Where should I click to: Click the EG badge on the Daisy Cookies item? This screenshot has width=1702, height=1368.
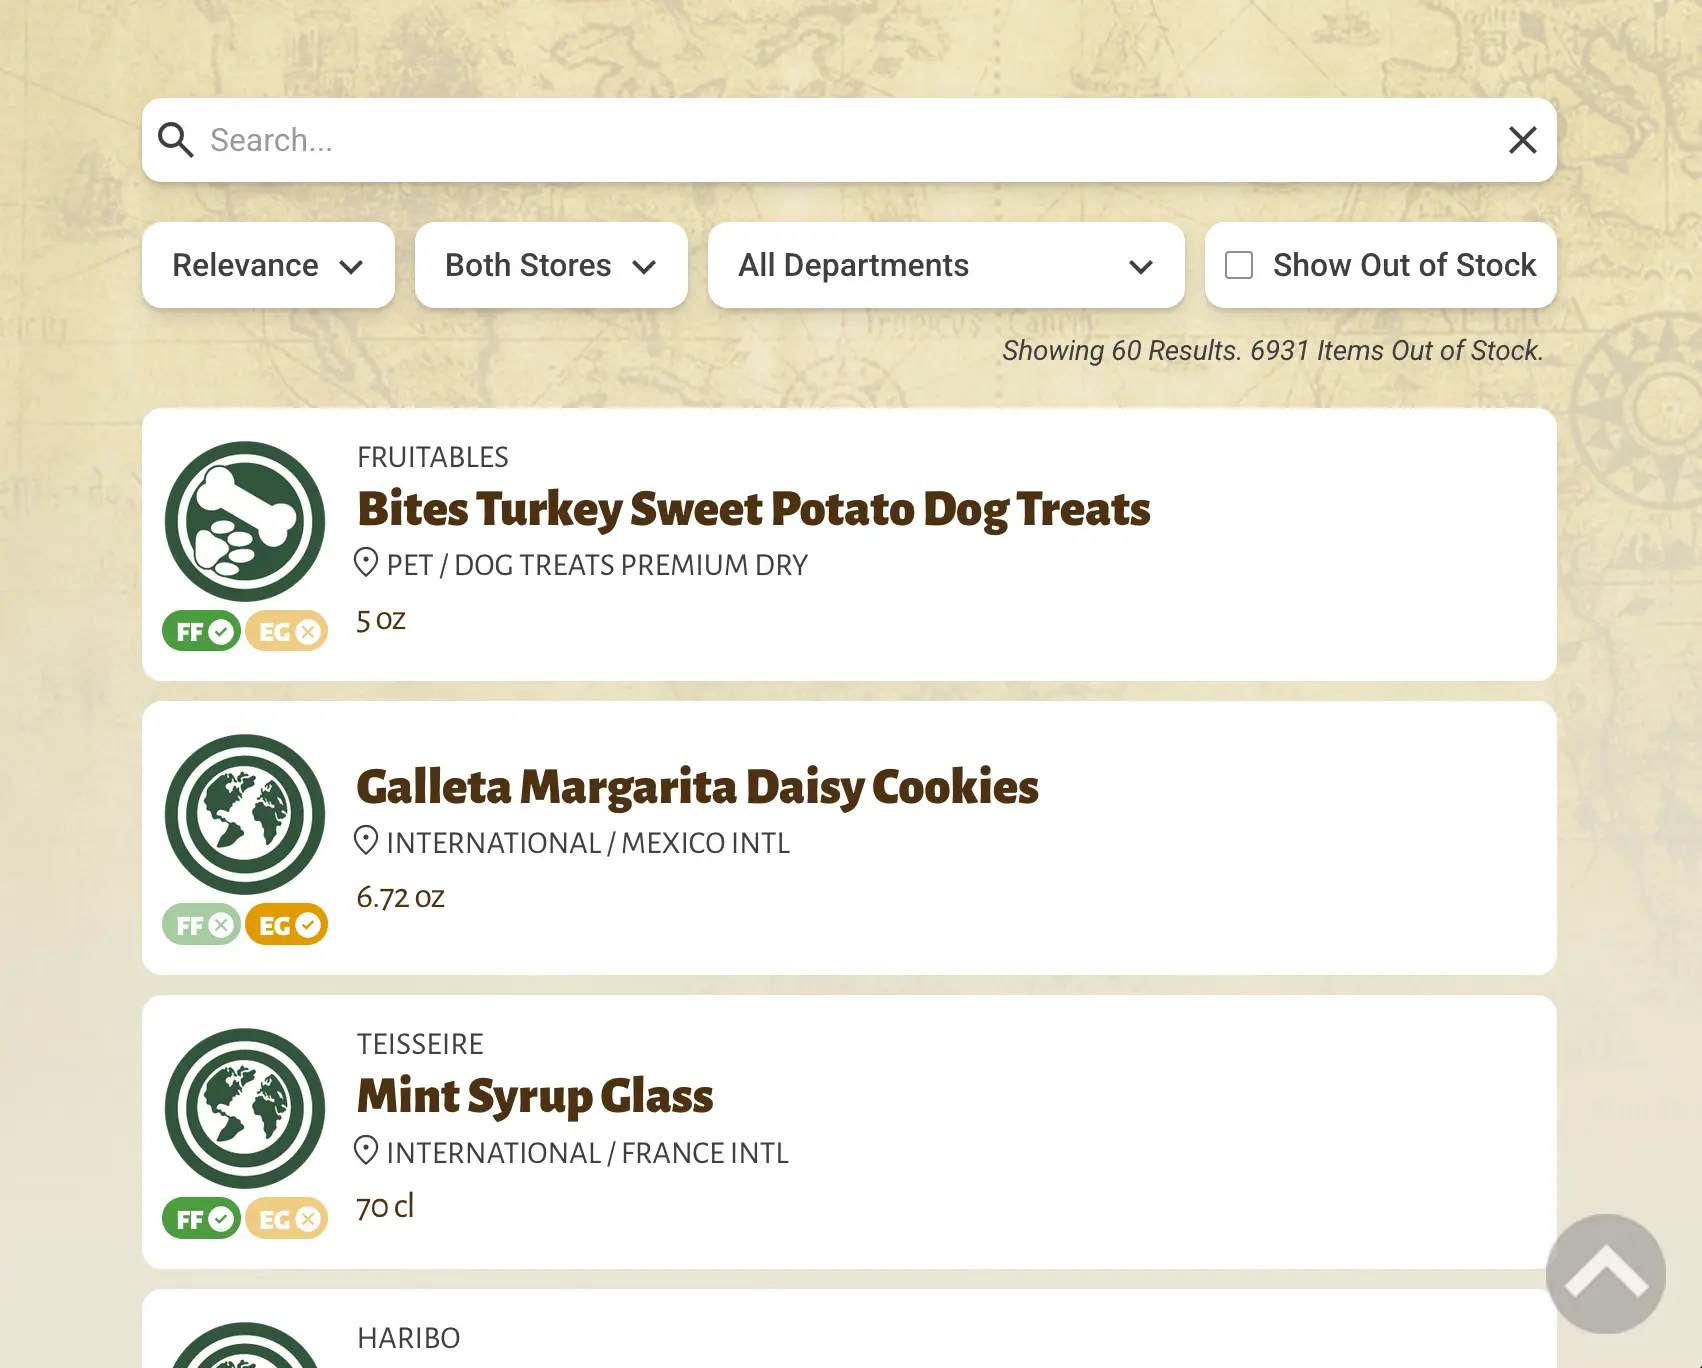287,925
